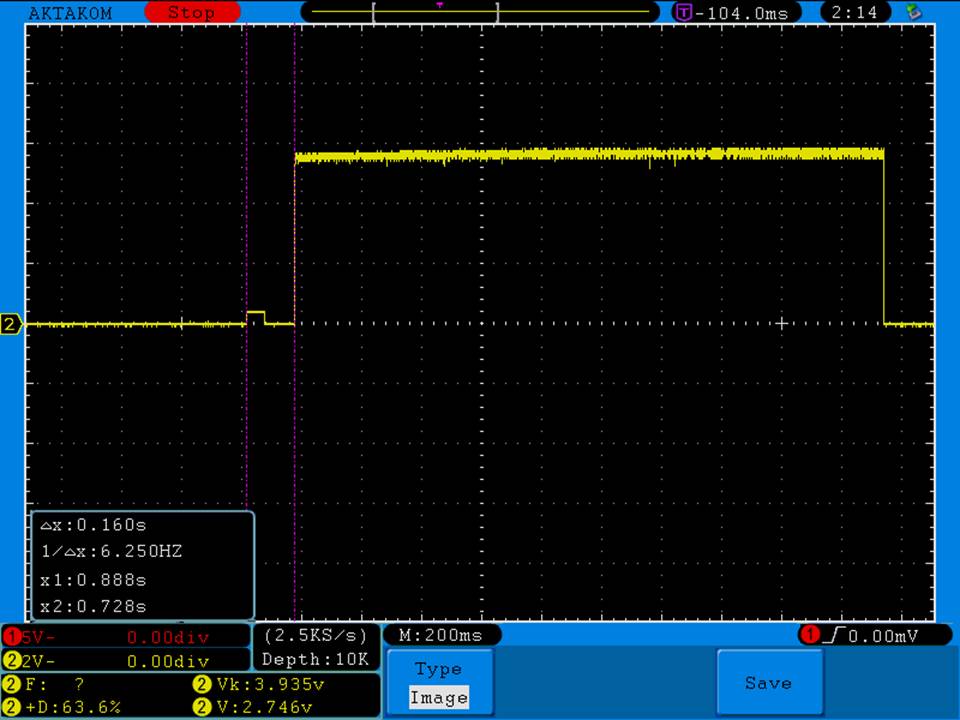Click the red channel 1 trigger source icon
Viewport: 960px width, 720px height.
click(x=809, y=636)
